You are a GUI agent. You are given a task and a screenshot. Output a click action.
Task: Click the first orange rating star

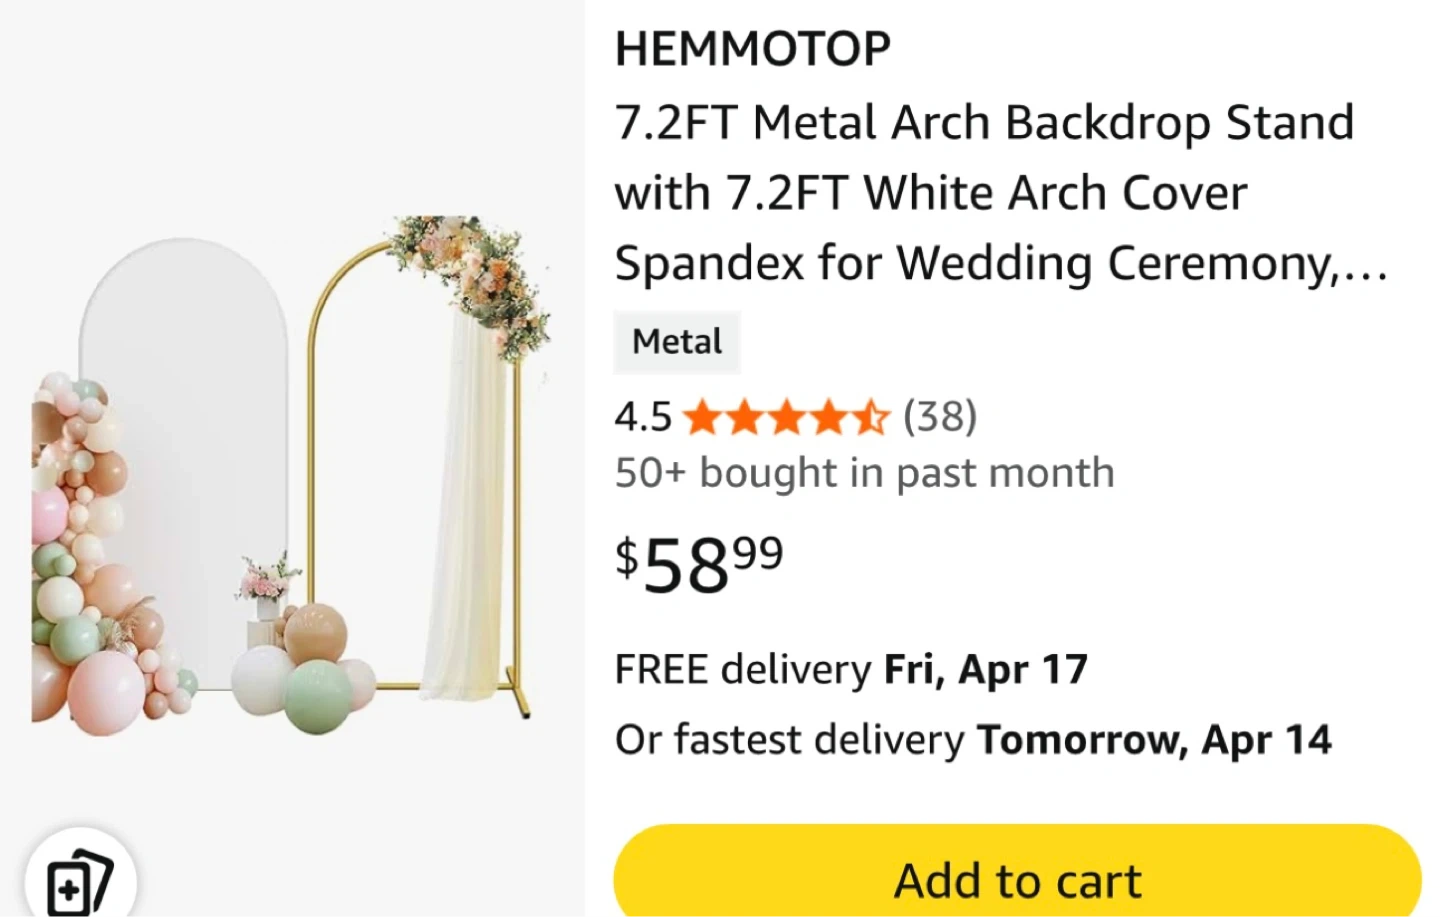(703, 417)
